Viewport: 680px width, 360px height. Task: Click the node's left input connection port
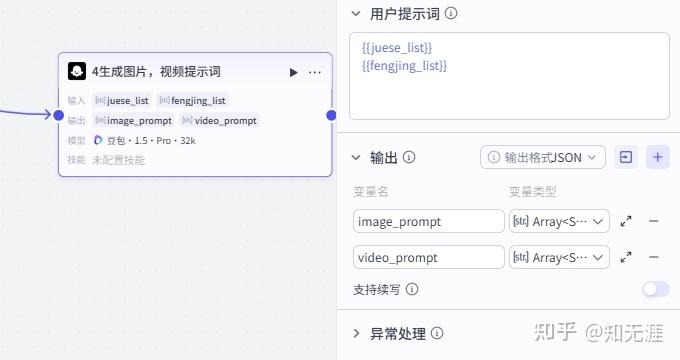[59, 115]
